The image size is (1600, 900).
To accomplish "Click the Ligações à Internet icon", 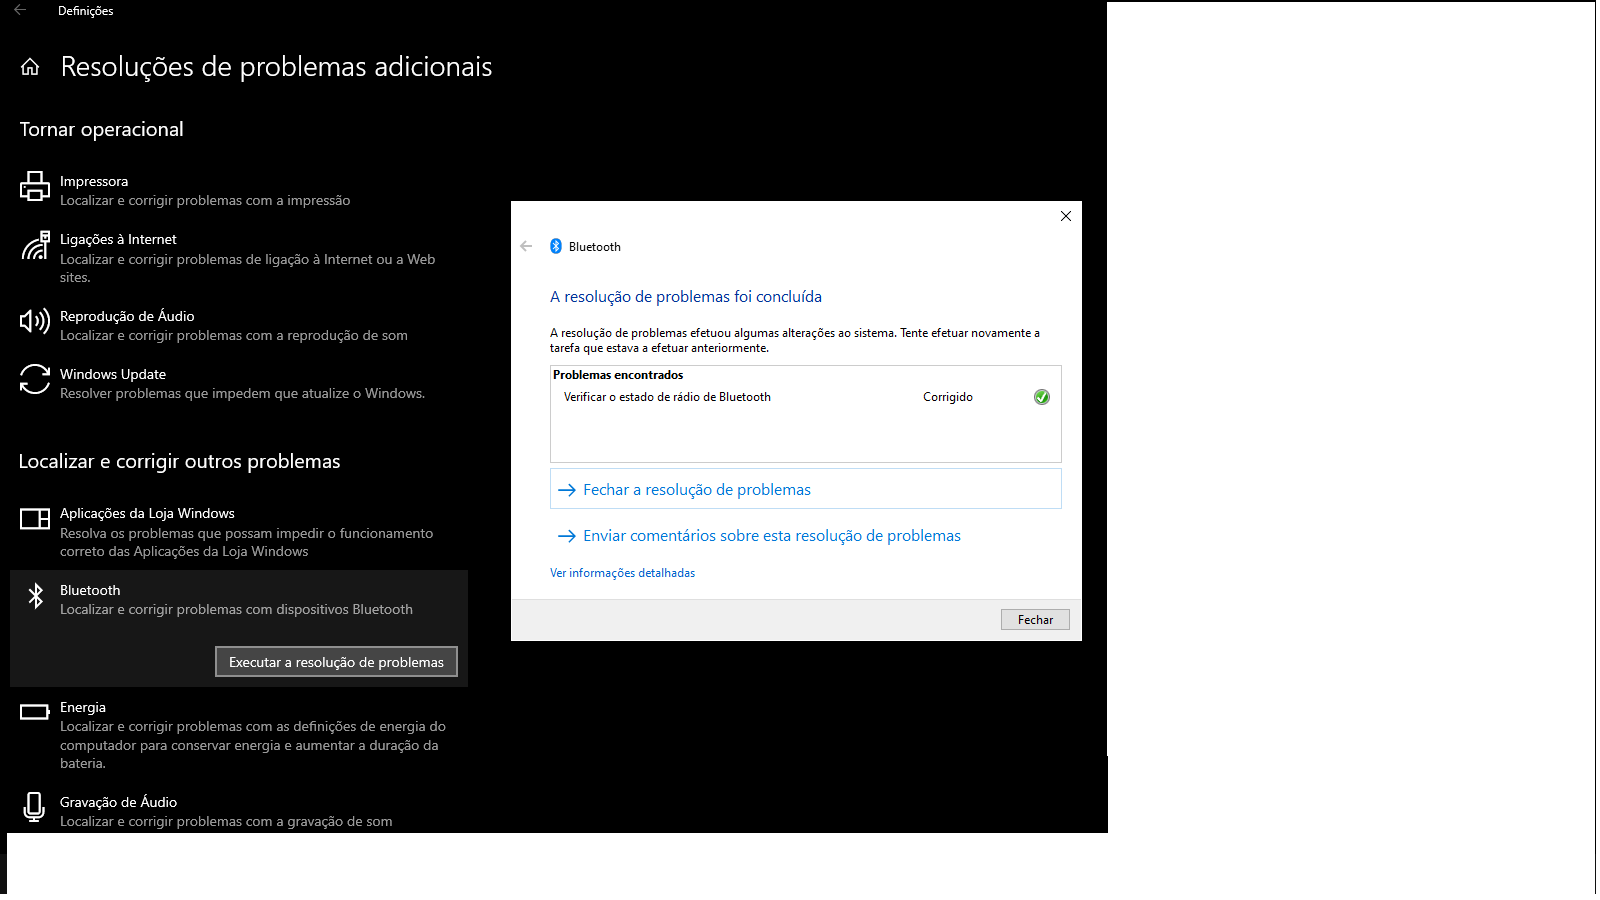I will point(35,245).
